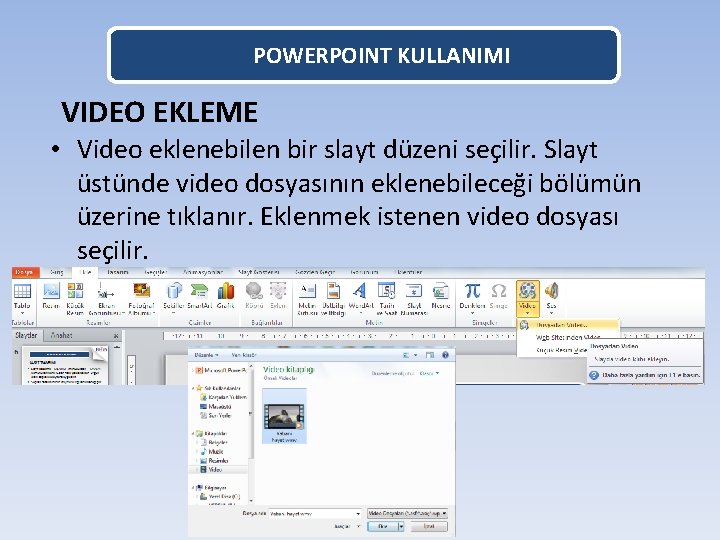Click the Köprü (Hyperlink) icon
Screen dimensions: 720x540
tap(254, 291)
